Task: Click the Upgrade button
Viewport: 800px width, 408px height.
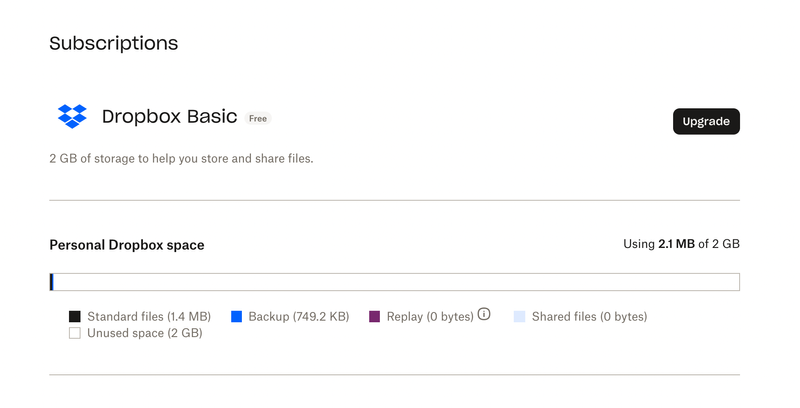Action: tap(706, 121)
